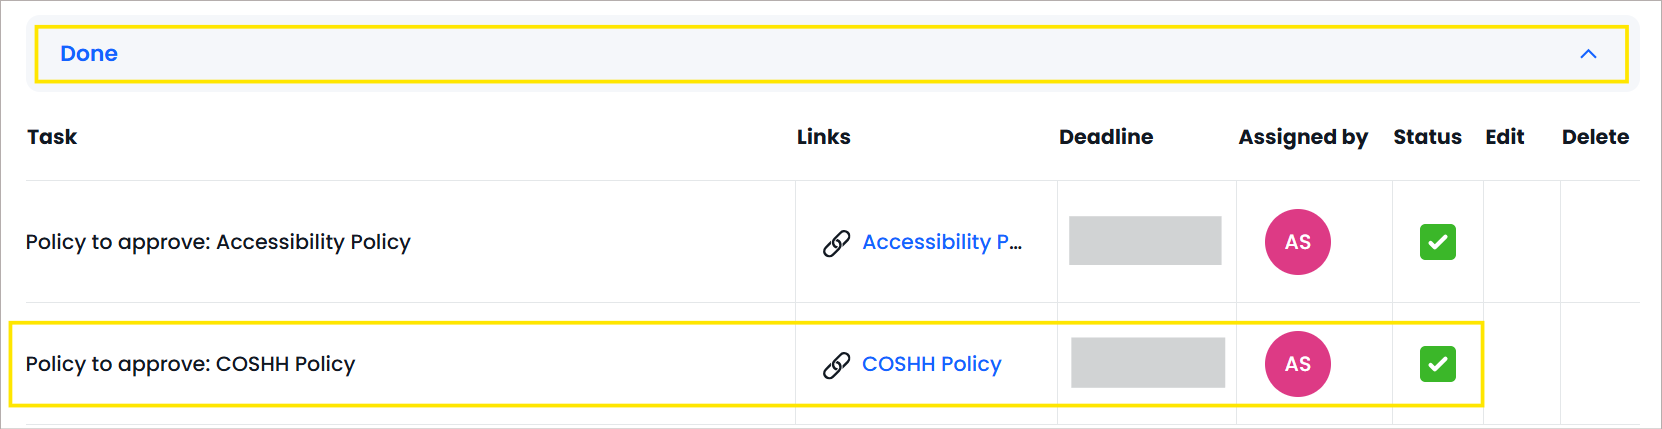Screen dimensions: 1662x429
Task: Toggle the Accessibility Policy status checkbox
Action: 1437,242
